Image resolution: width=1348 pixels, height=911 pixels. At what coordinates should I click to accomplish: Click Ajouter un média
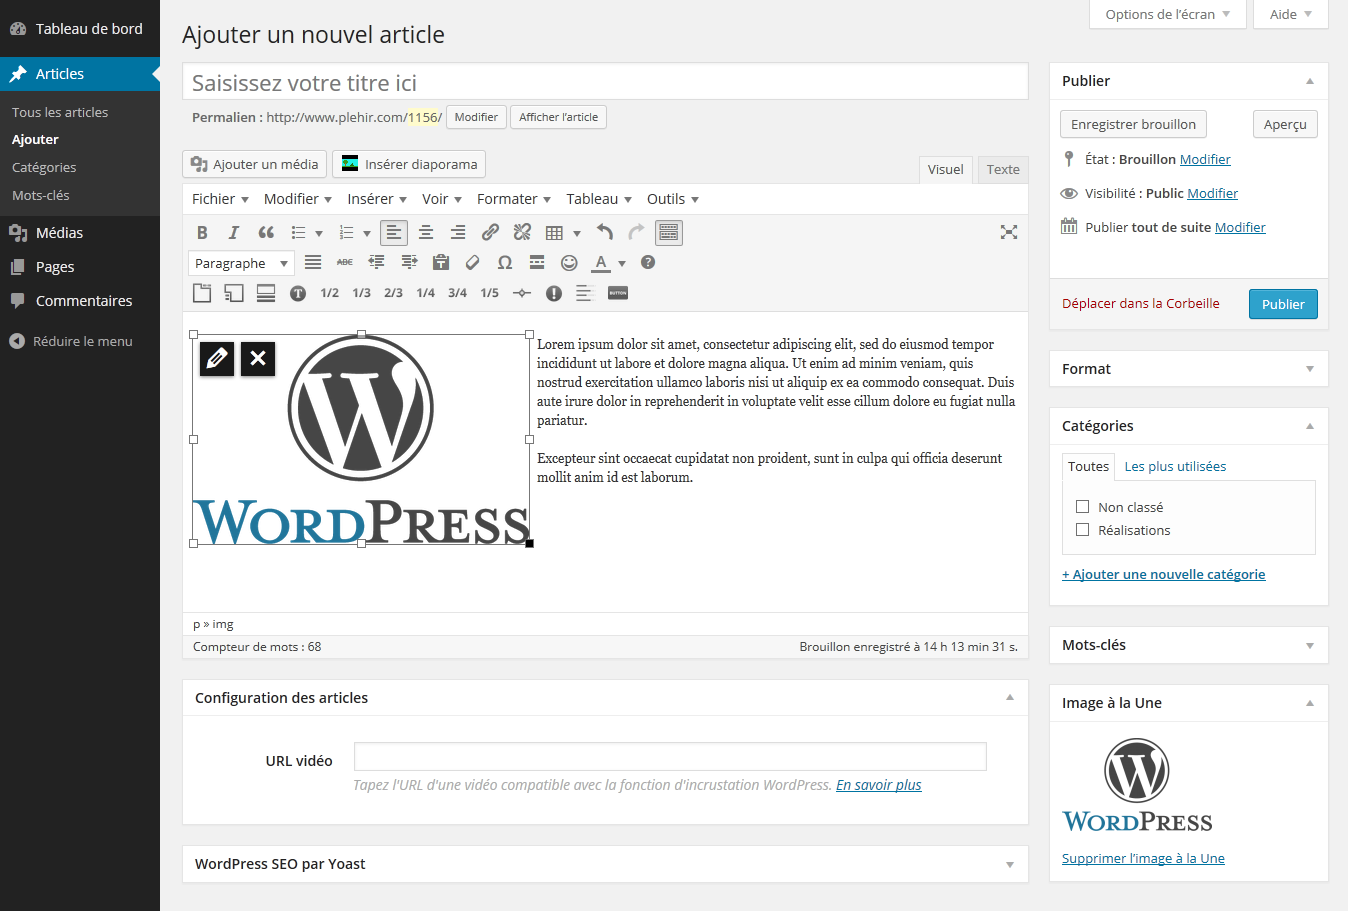[x=255, y=164]
